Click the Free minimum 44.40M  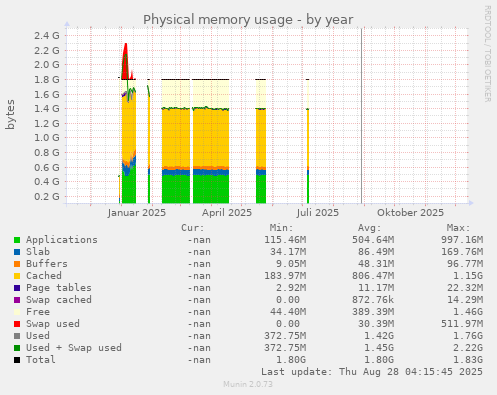pos(288,312)
